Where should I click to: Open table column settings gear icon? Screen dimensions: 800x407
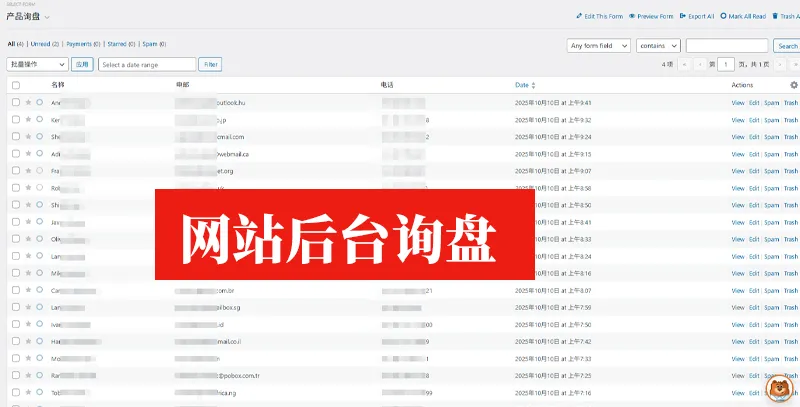coord(793,85)
